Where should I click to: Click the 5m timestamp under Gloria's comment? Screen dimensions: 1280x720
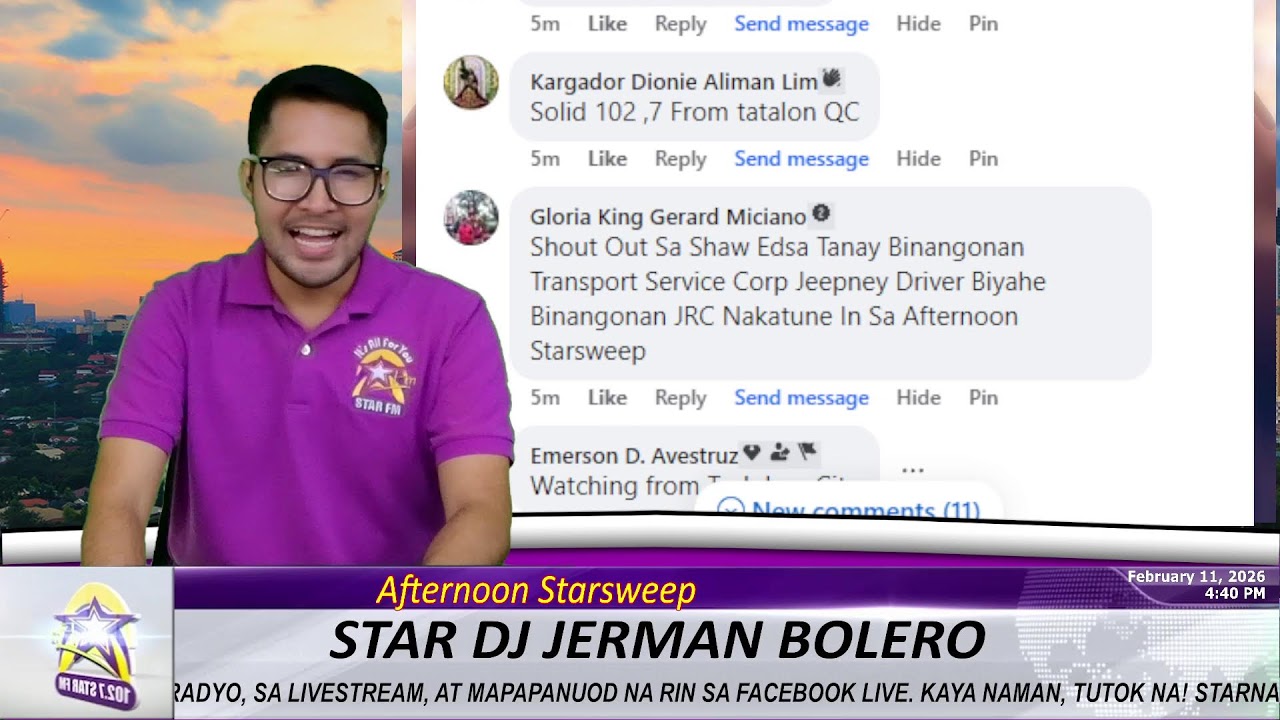point(545,397)
